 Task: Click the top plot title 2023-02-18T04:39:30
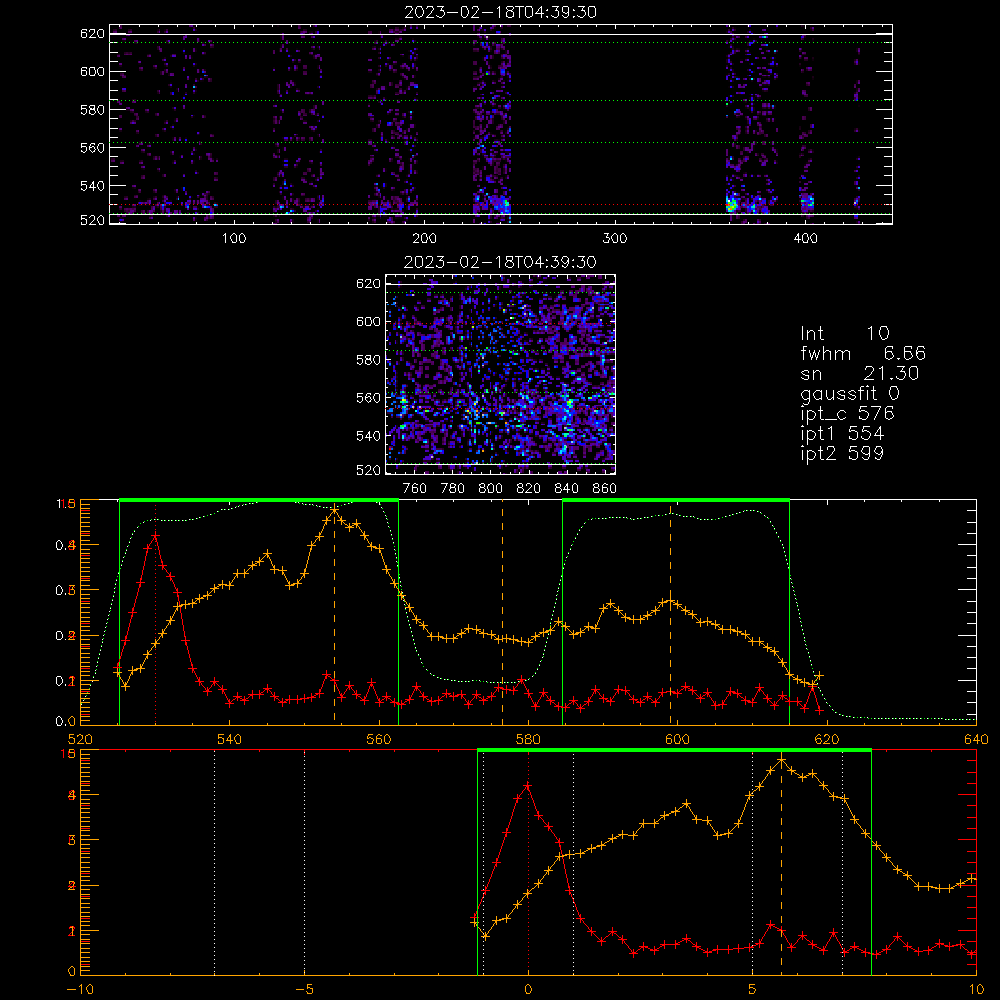(500, 12)
